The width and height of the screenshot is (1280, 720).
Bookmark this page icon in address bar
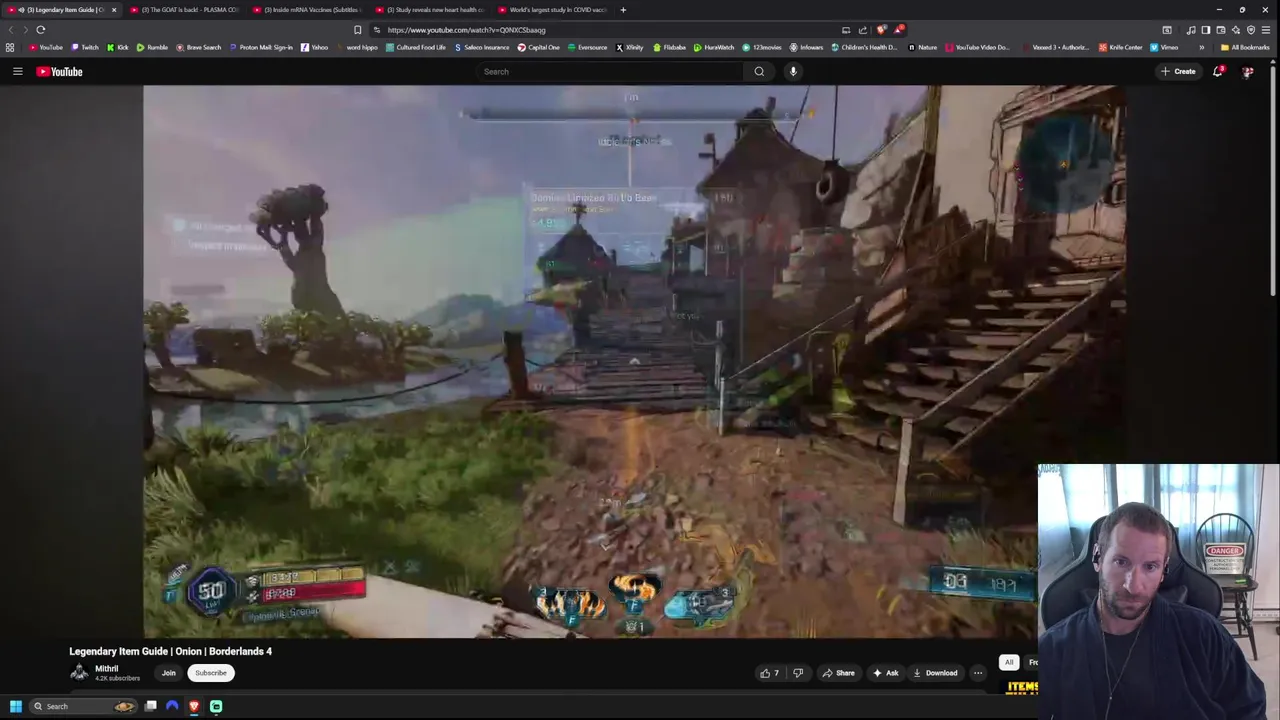pyautogui.click(x=358, y=30)
